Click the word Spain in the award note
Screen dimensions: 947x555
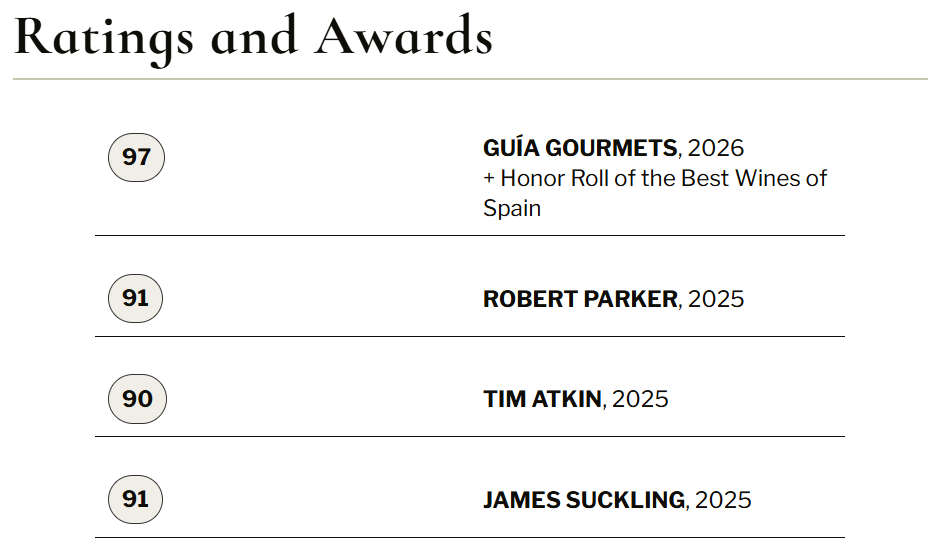click(512, 209)
